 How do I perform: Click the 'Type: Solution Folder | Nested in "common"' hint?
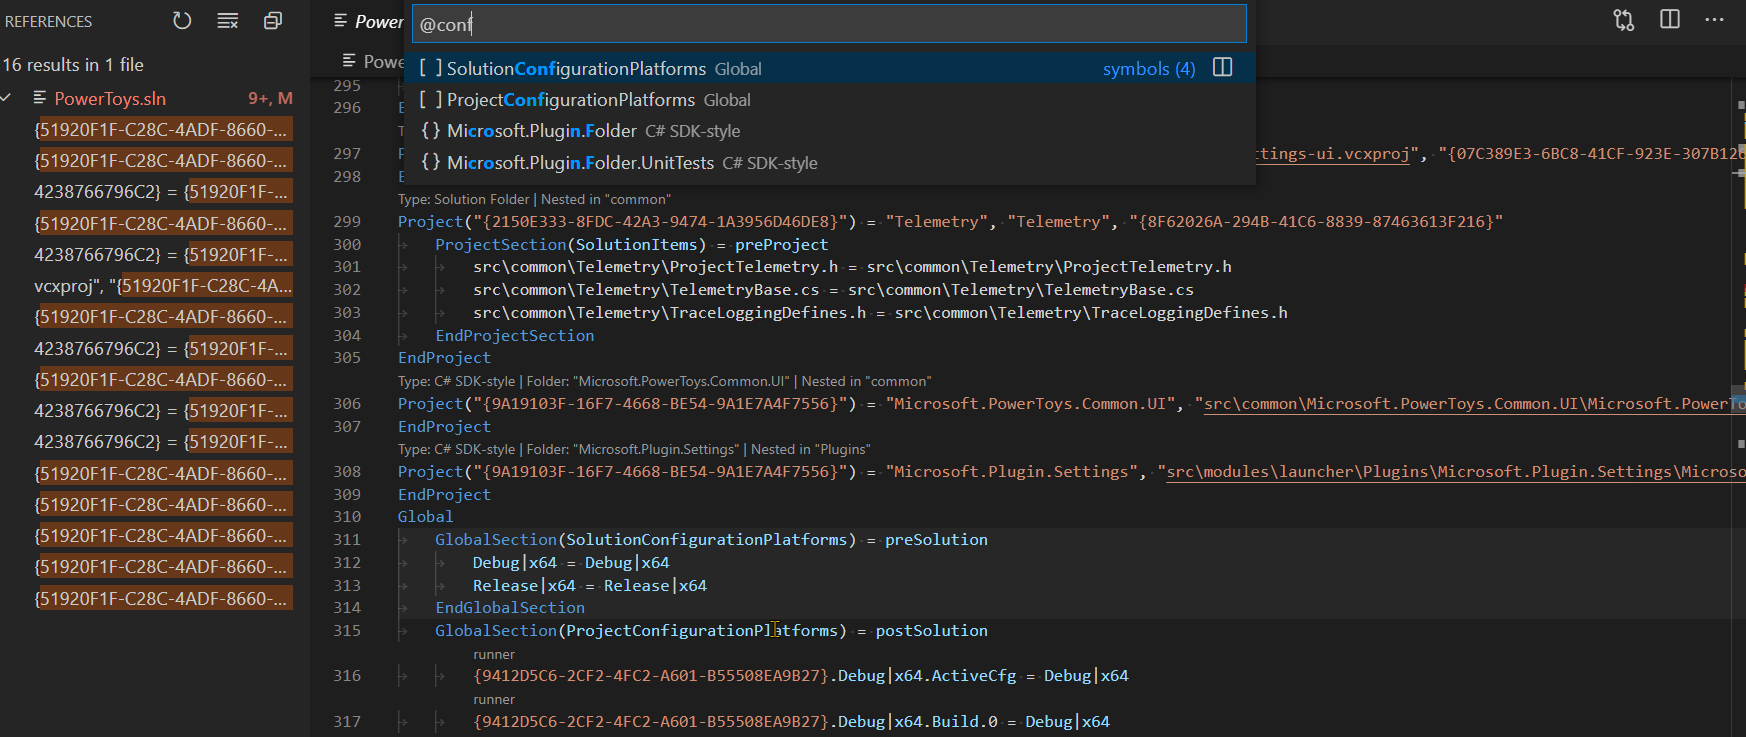point(534,199)
